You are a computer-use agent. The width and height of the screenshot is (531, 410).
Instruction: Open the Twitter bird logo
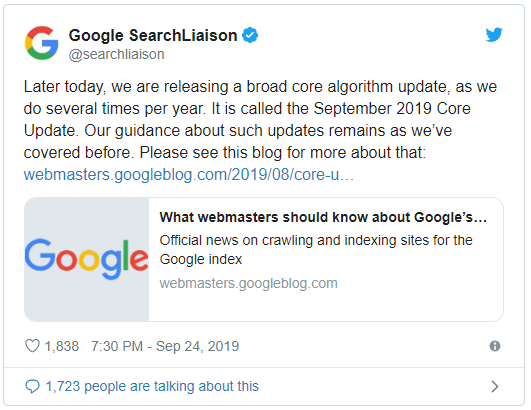[x=494, y=35]
